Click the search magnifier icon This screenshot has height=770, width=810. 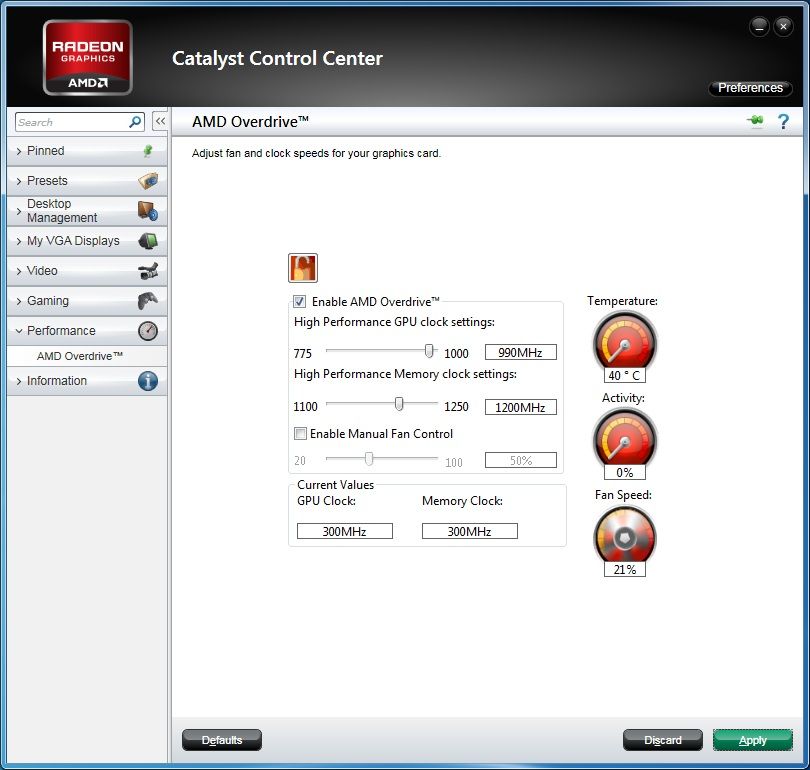[x=135, y=122]
